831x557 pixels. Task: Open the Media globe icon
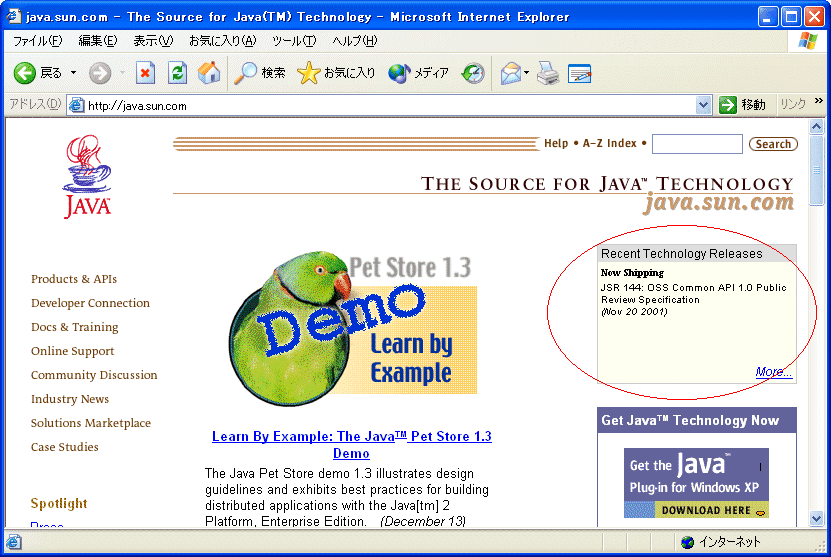click(x=399, y=73)
